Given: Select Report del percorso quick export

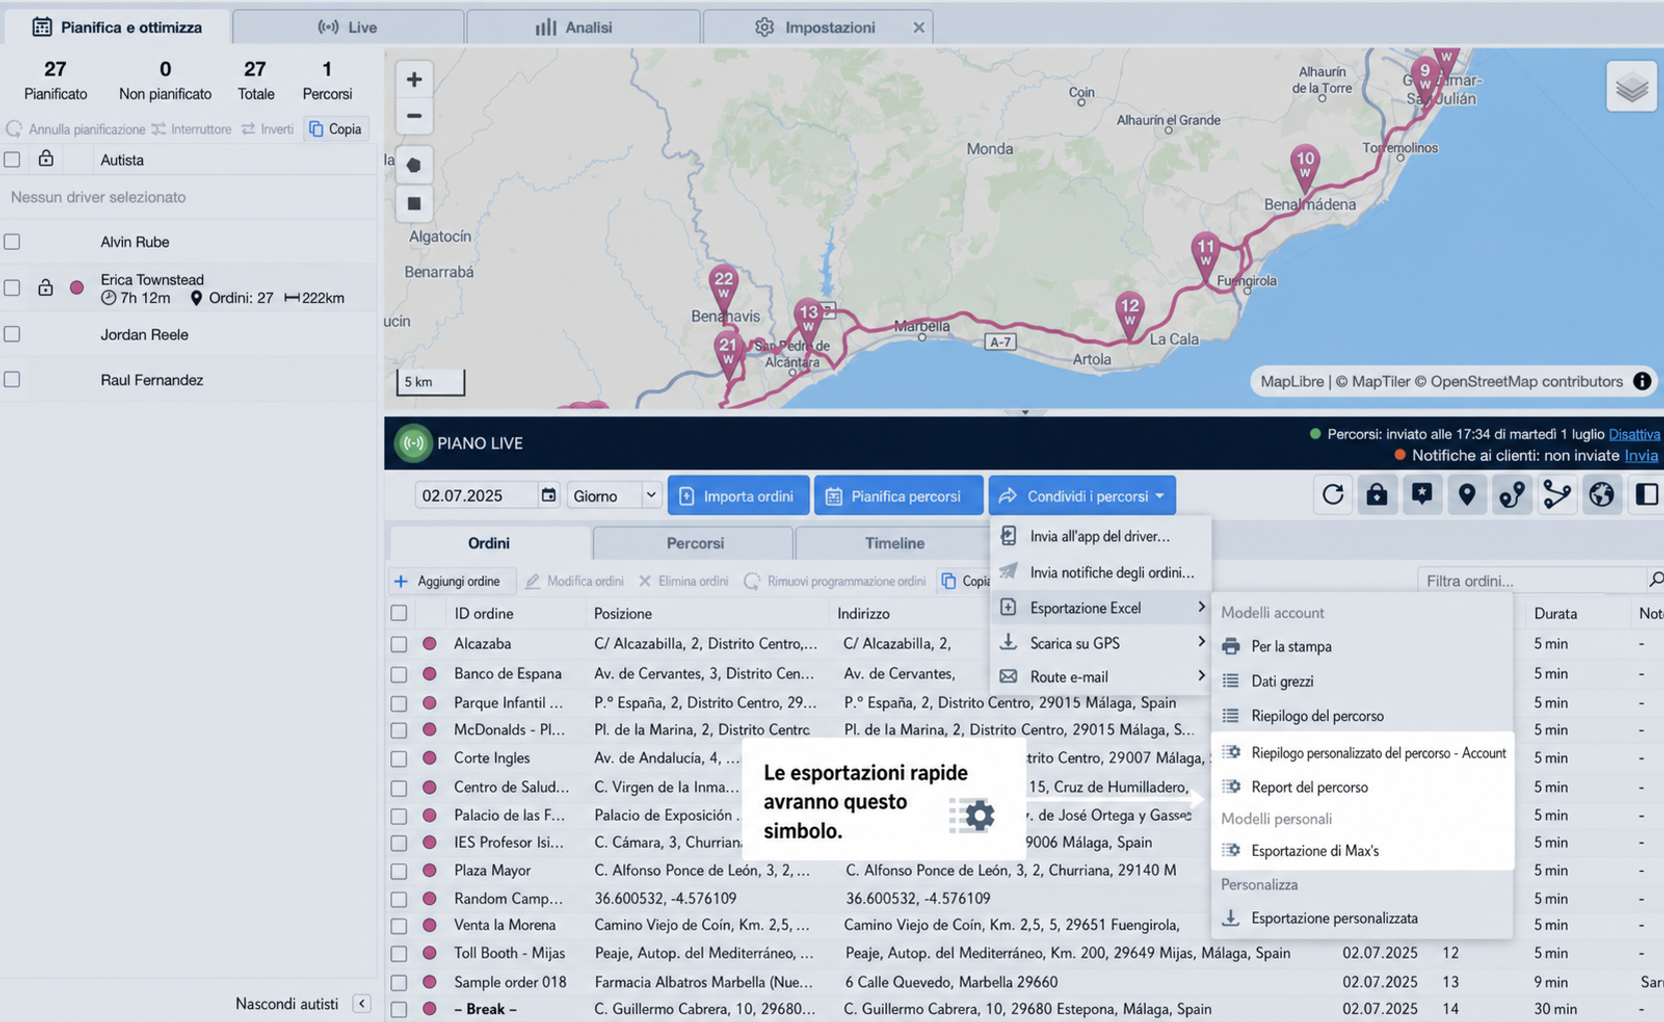Looking at the screenshot, I should 1361,787.
